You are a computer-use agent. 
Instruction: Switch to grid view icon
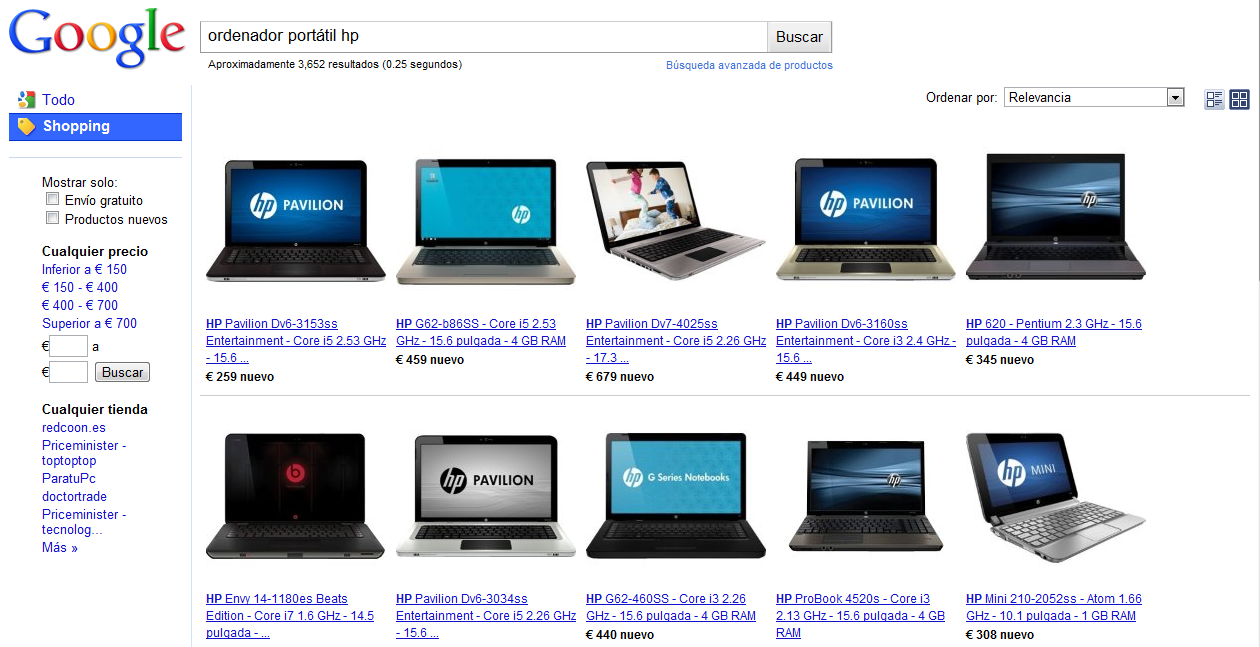pyautogui.click(x=1239, y=99)
